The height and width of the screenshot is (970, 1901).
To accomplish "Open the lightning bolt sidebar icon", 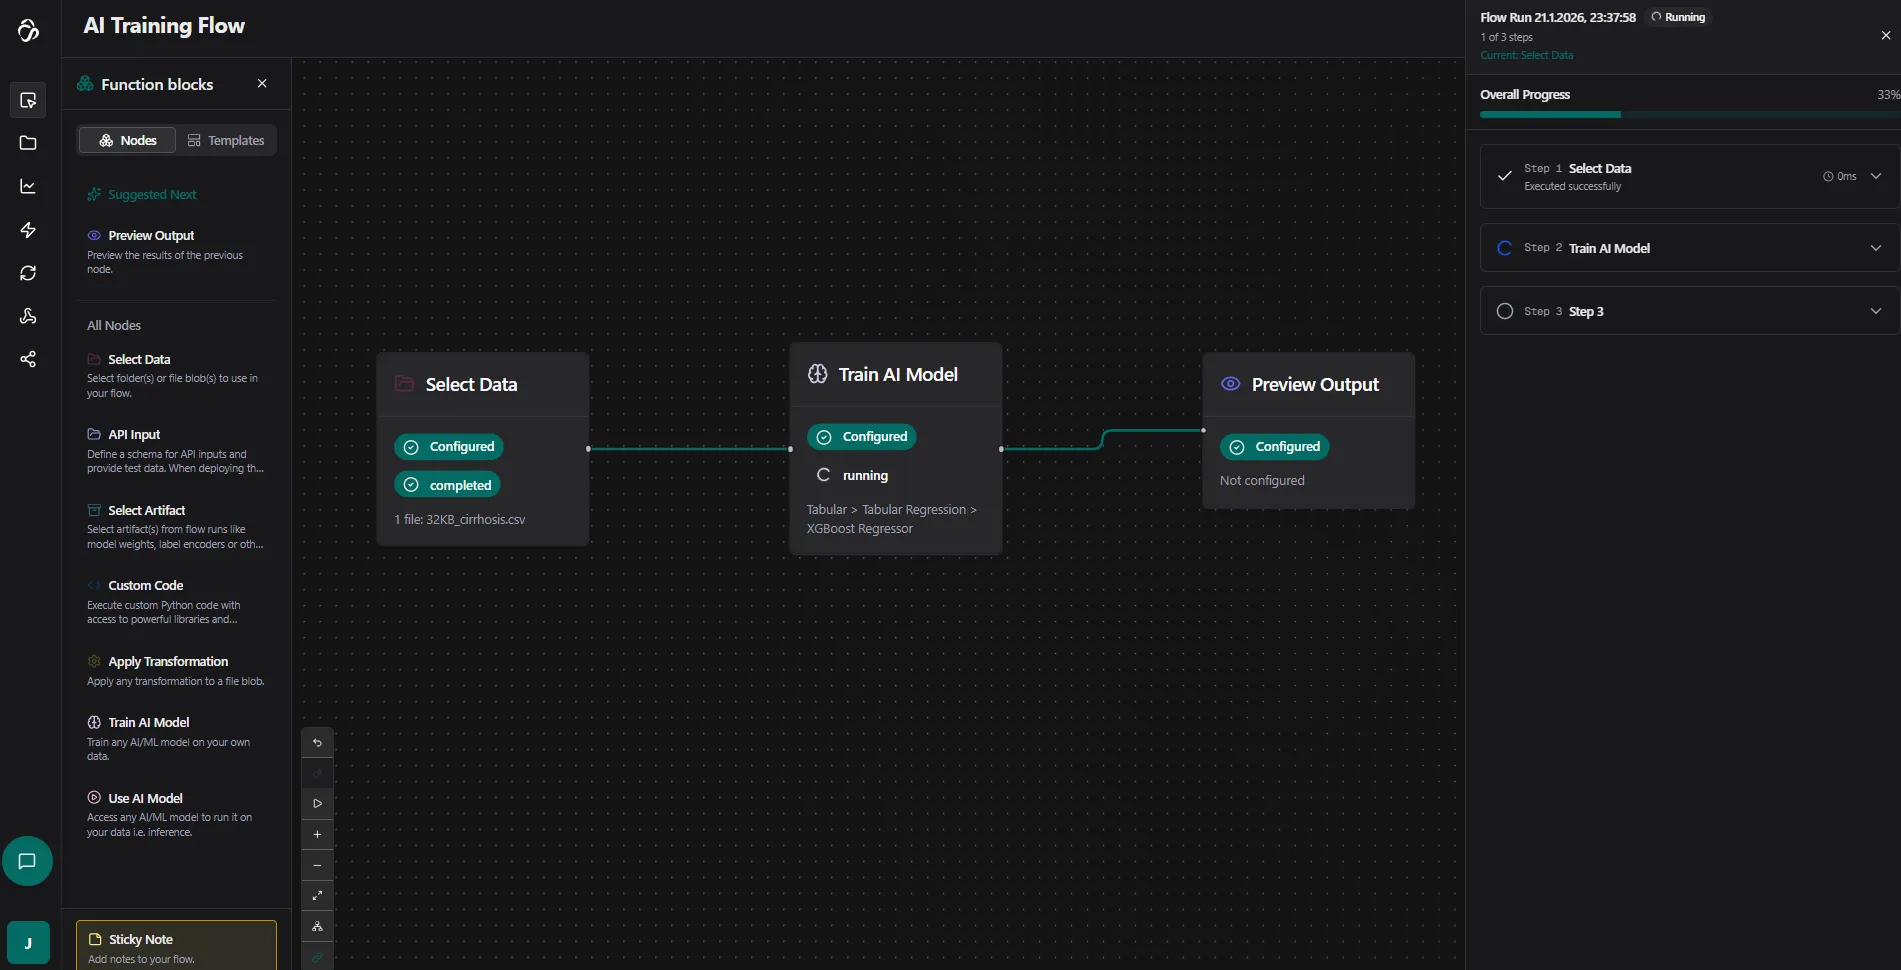I will tap(28, 230).
